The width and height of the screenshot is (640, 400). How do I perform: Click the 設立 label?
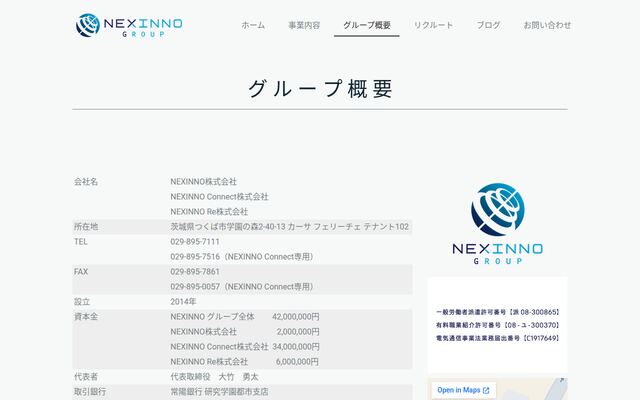pos(82,302)
